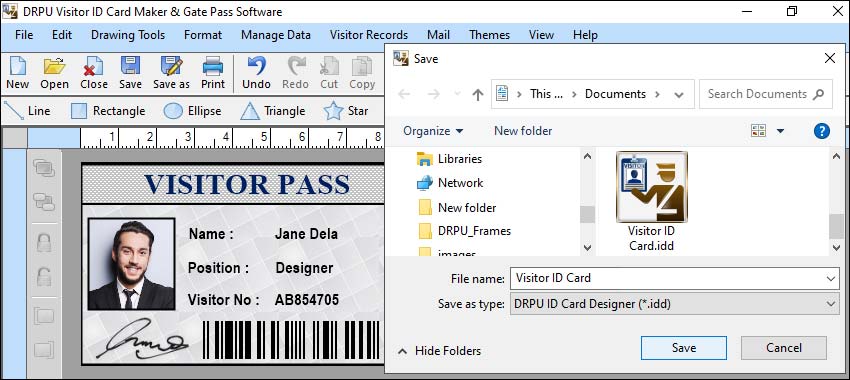Click the Save button in the dialog
Viewport: 850px width, 380px height.
click(x=684, y=348)
